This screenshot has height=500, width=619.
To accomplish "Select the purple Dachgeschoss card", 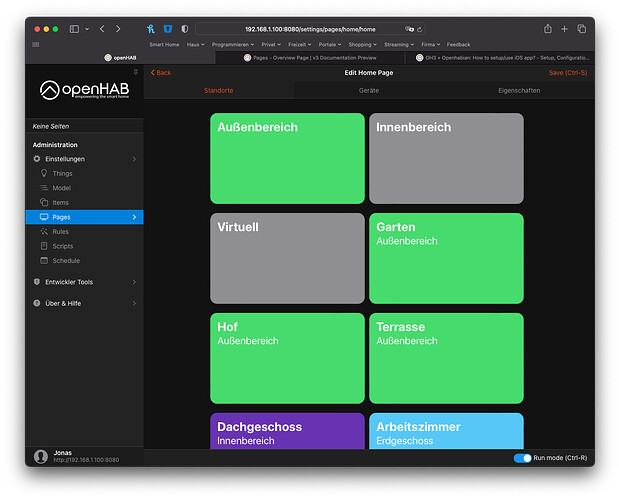I will (x=287, y=431).
